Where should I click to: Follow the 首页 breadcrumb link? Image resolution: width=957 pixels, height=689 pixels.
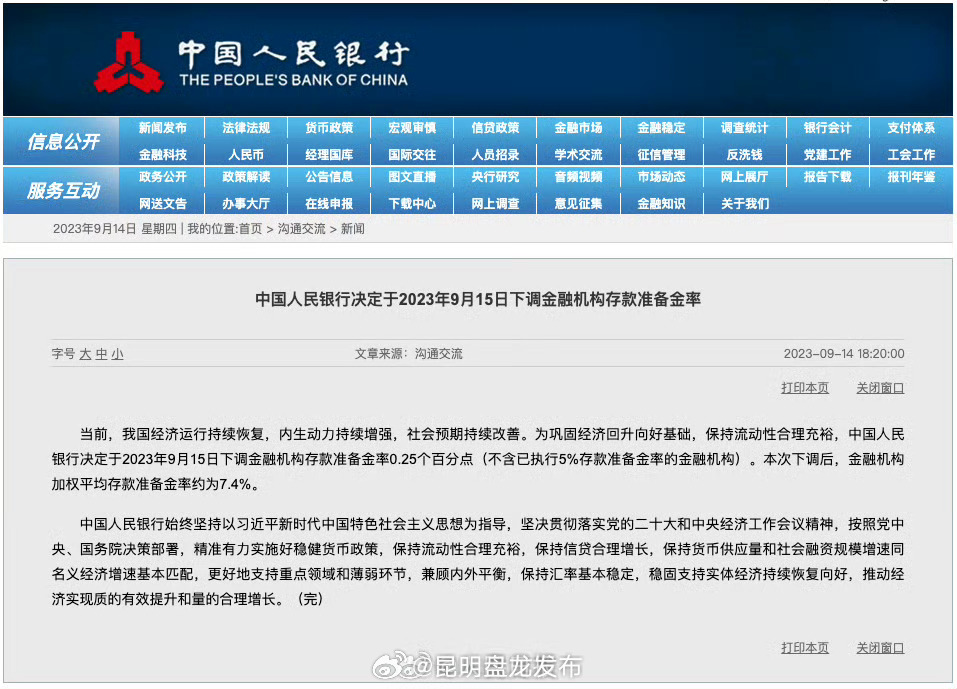(x=250, y=229)
